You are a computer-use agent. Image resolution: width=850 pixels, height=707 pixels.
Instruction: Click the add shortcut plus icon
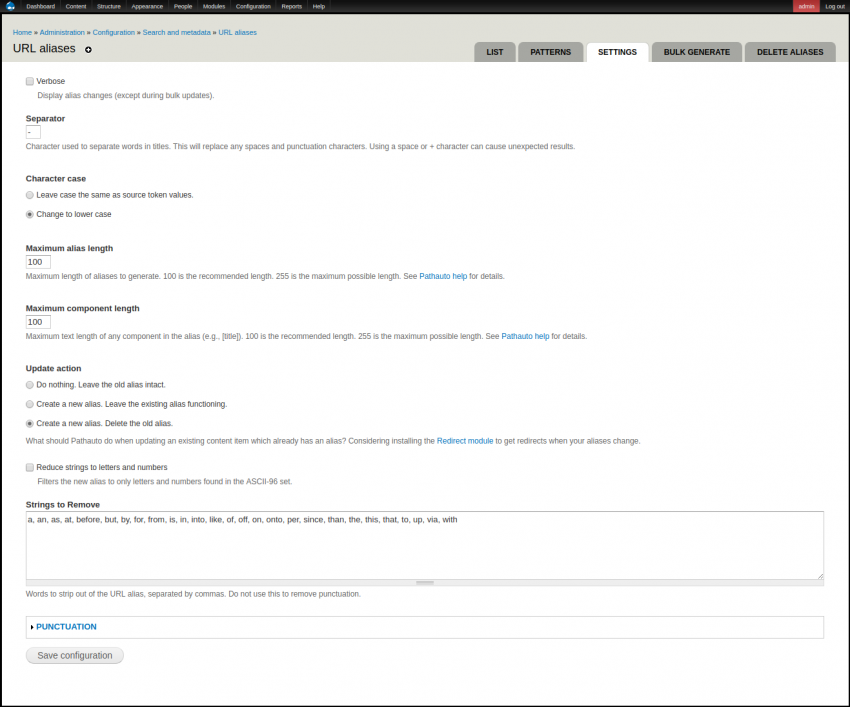pos(88,49)
